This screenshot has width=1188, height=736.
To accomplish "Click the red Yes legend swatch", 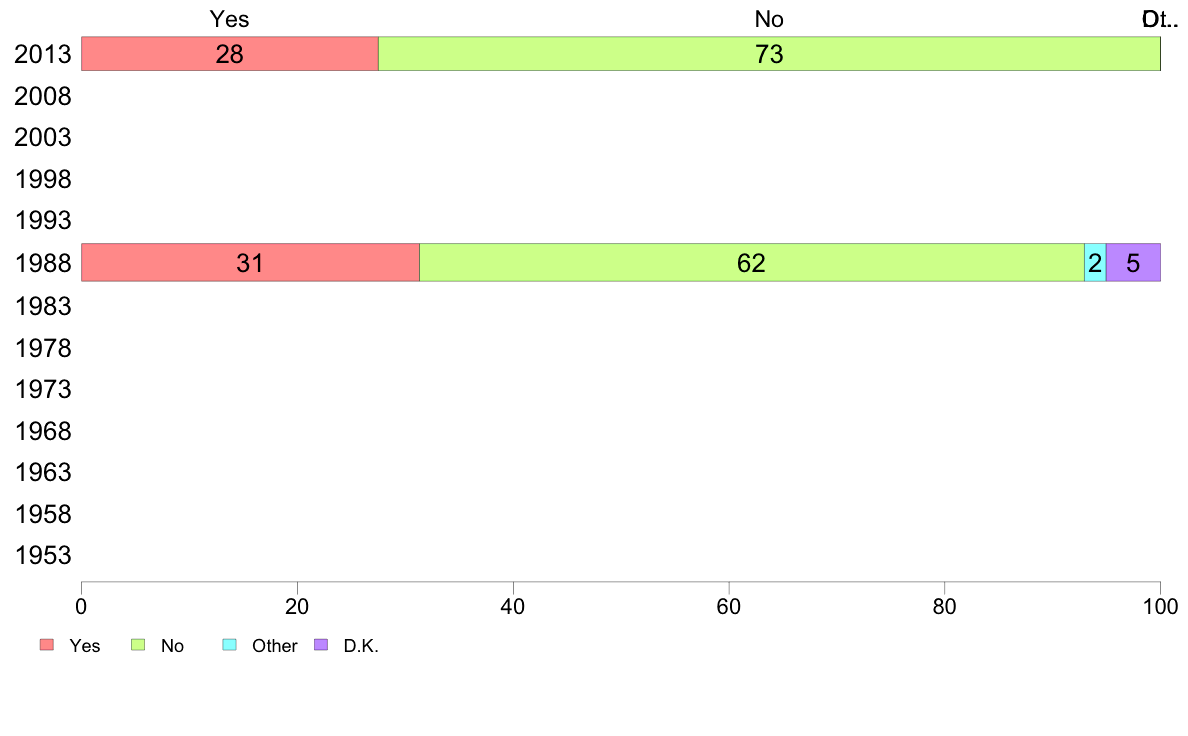I will (47, 645).
